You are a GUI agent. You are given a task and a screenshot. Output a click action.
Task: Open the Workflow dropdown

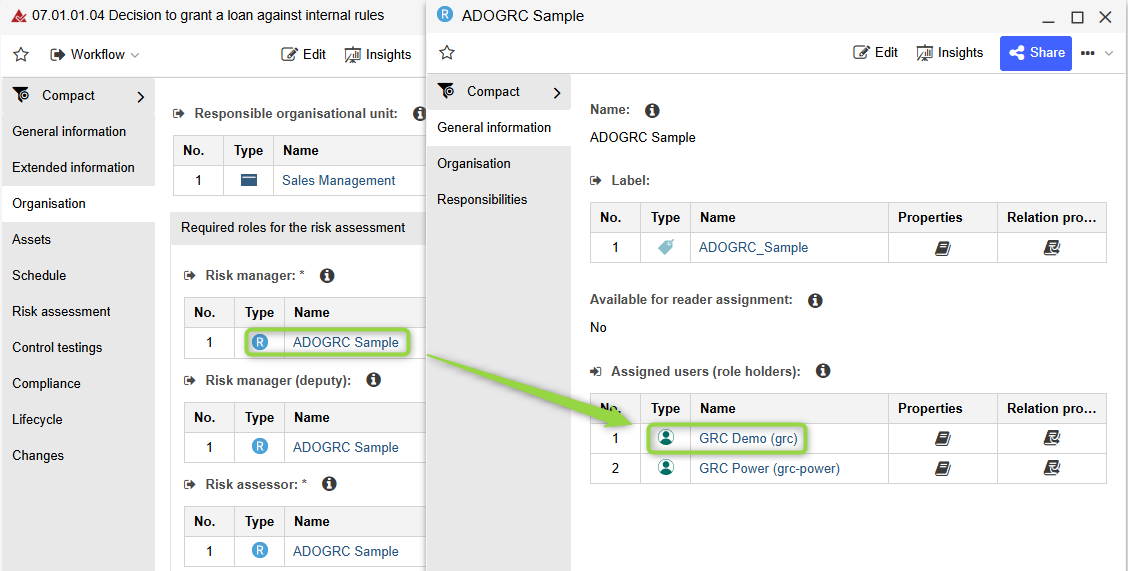95,55
